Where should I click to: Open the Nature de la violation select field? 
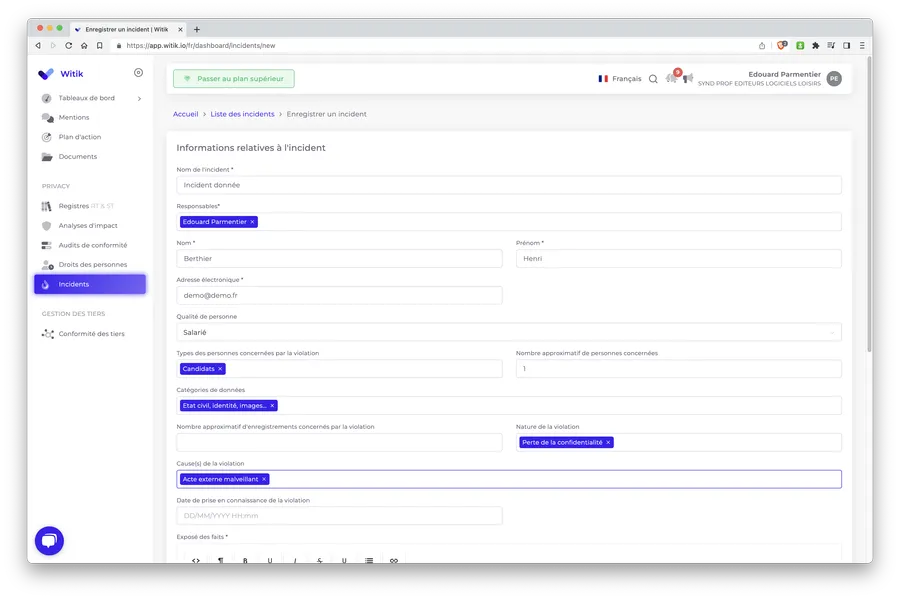point(678,442)
